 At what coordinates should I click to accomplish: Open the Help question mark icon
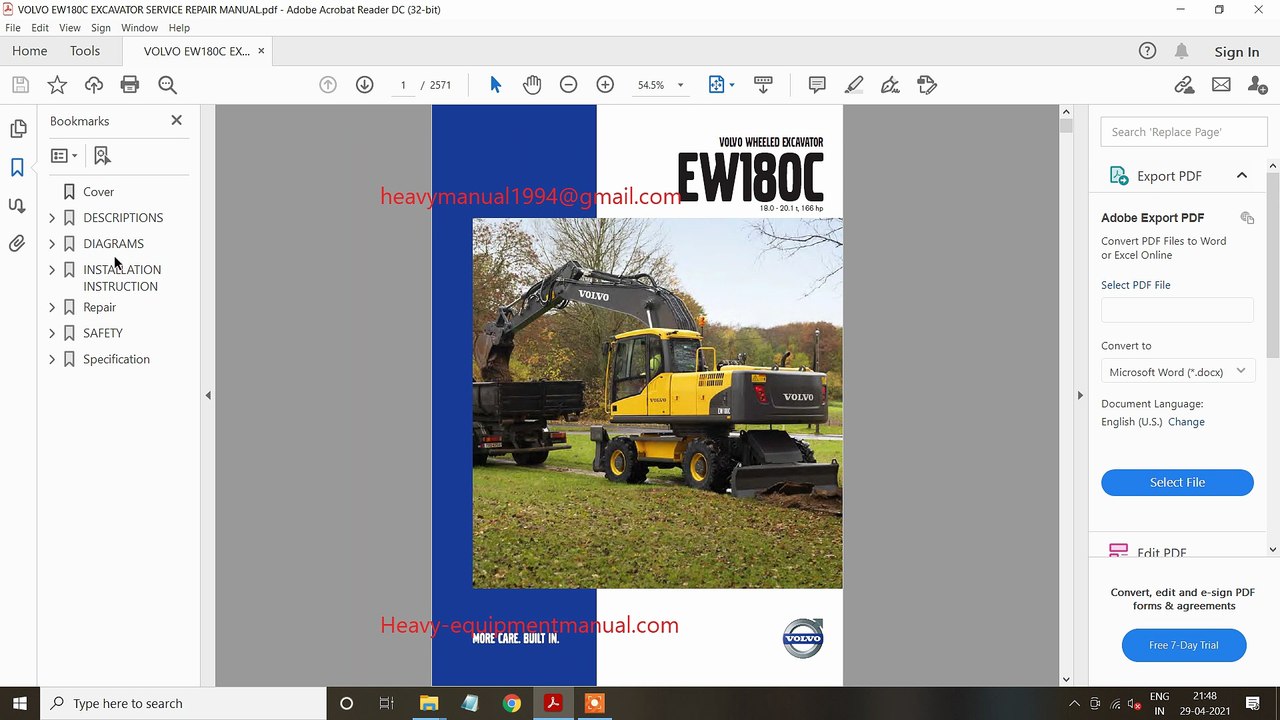tap(1147, 51)
